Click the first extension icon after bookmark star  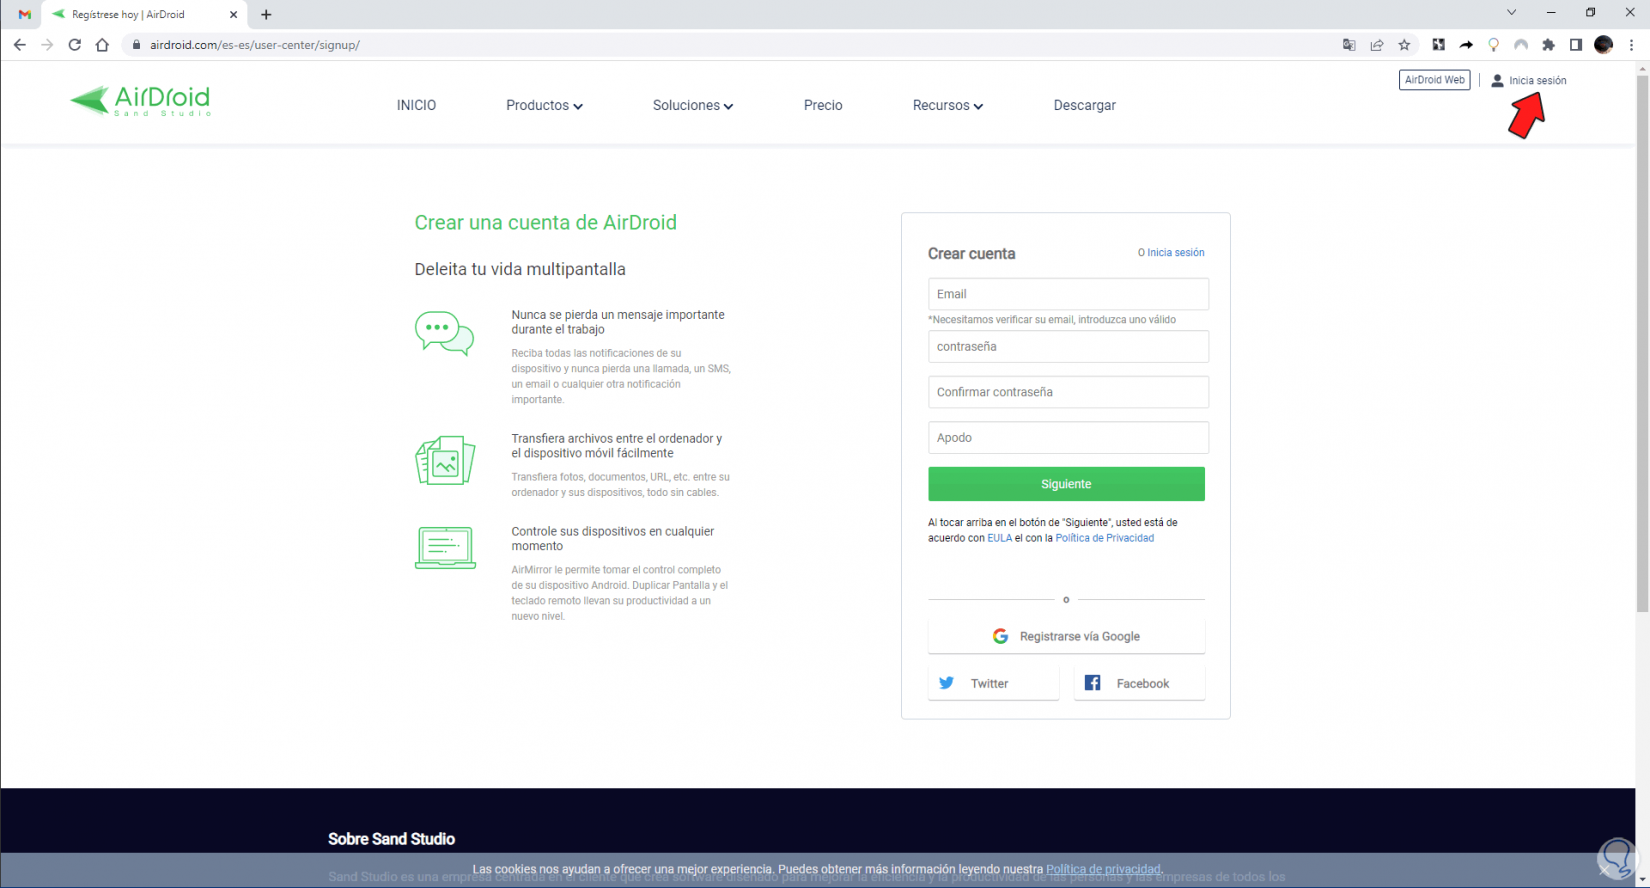[x=1438, y=45]
